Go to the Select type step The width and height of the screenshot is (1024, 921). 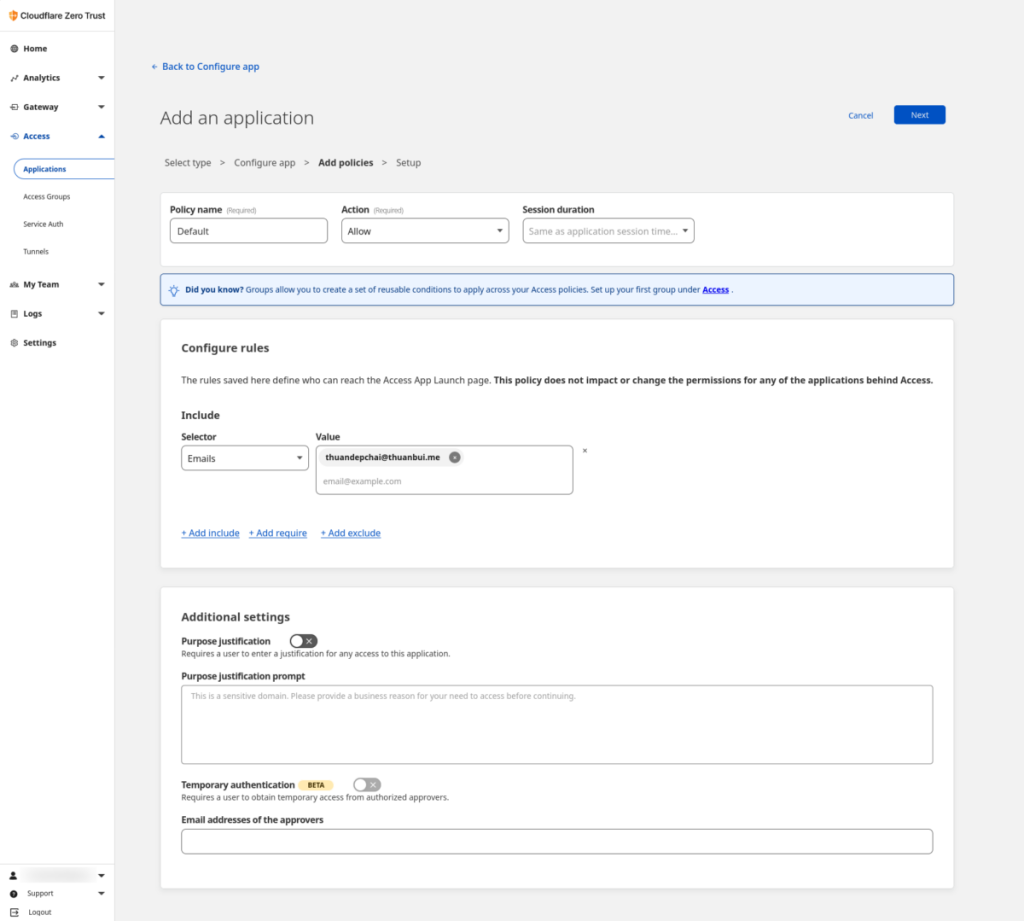point(187,163)
